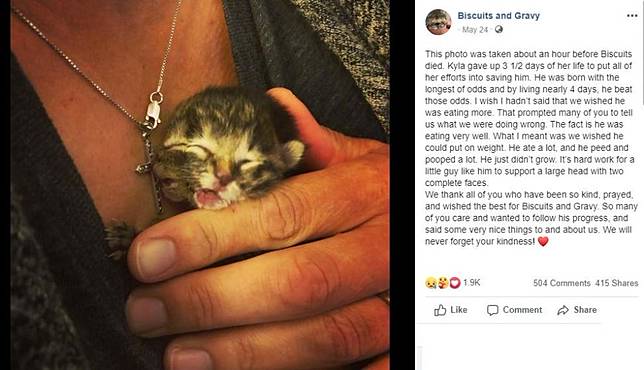Click the Share button label
Viewport: 644px width, 370px height.
(585, 310)
